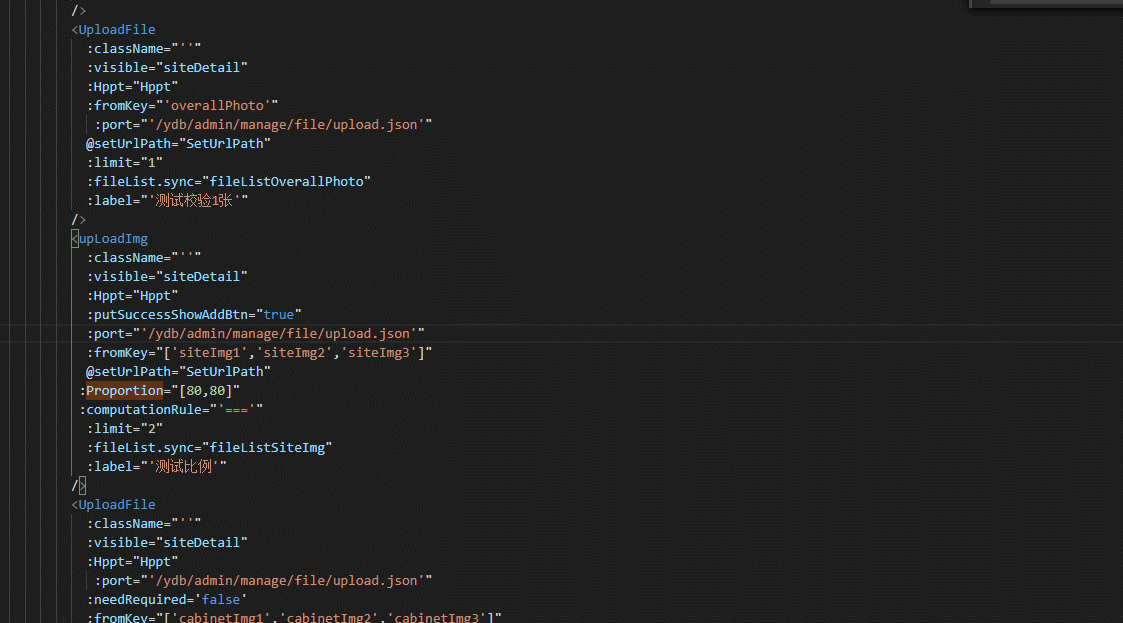Click @setUrlPath line above Proportion
The height and width of the screenshot is (623, 1123).
click(178, 372)
